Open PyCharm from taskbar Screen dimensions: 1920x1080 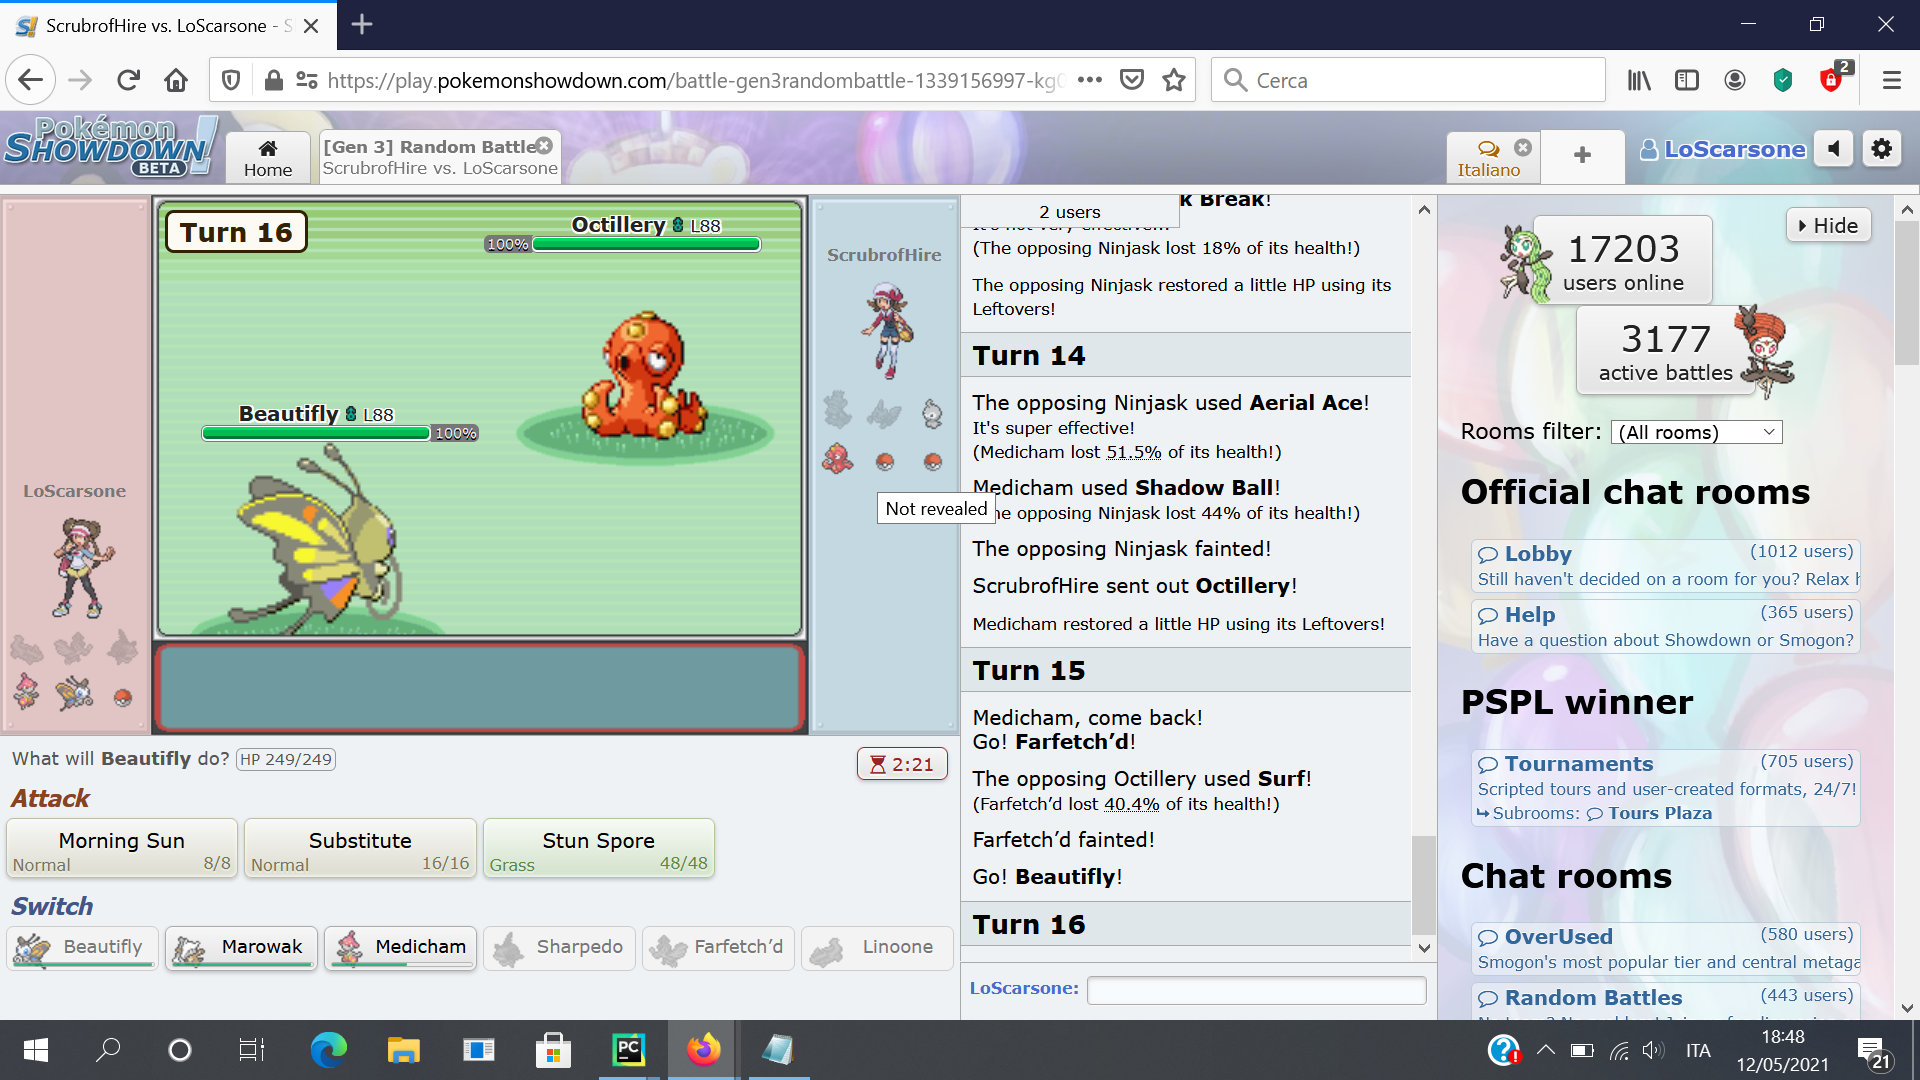point(628,1050)
